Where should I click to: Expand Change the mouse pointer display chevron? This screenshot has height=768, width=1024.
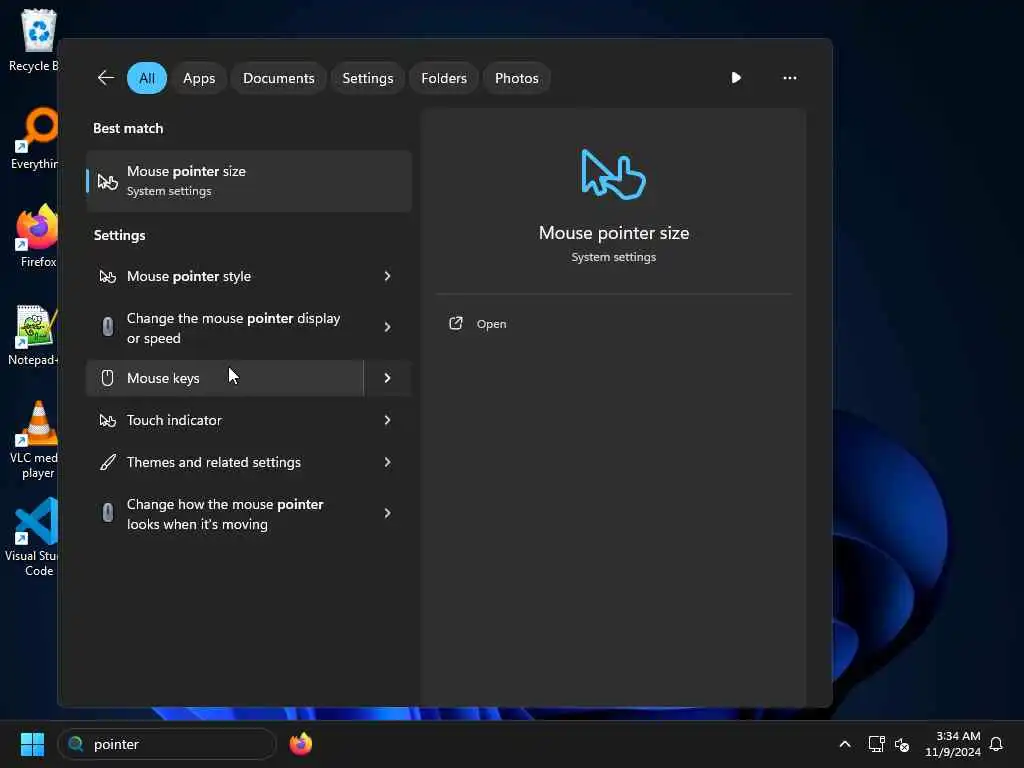pyautogui.click(x=387, y=327)
